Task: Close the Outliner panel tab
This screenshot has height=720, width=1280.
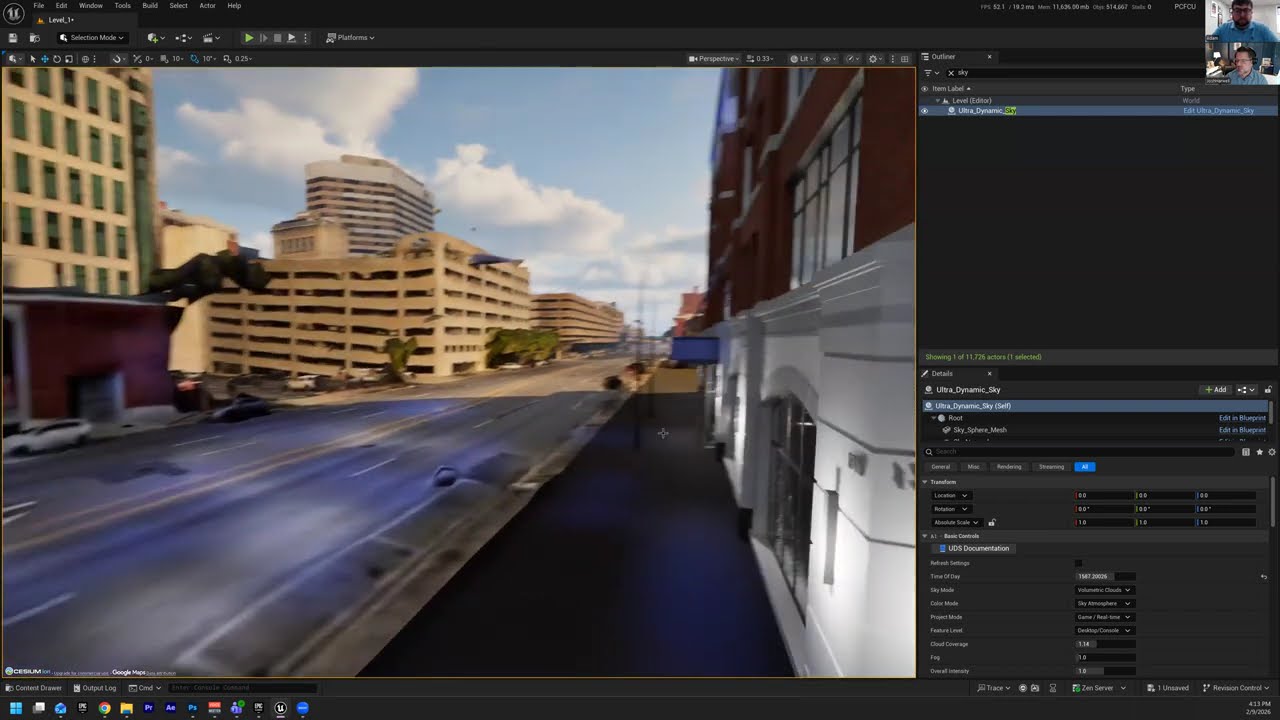Action: 990,57
